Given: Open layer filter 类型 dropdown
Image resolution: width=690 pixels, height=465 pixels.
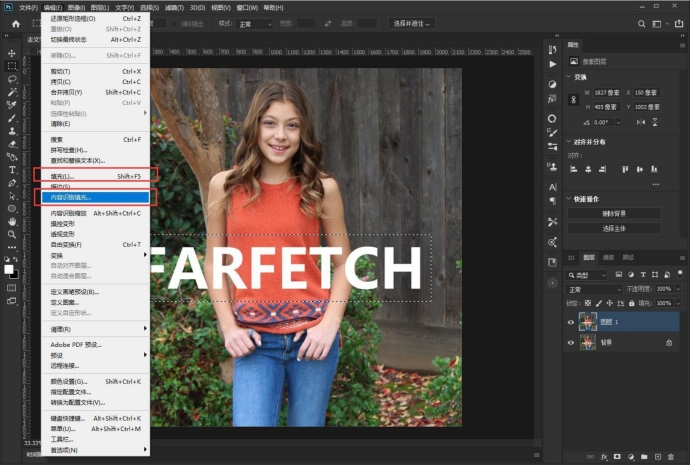Looking at the screenshot, I should tap(586, 275).
